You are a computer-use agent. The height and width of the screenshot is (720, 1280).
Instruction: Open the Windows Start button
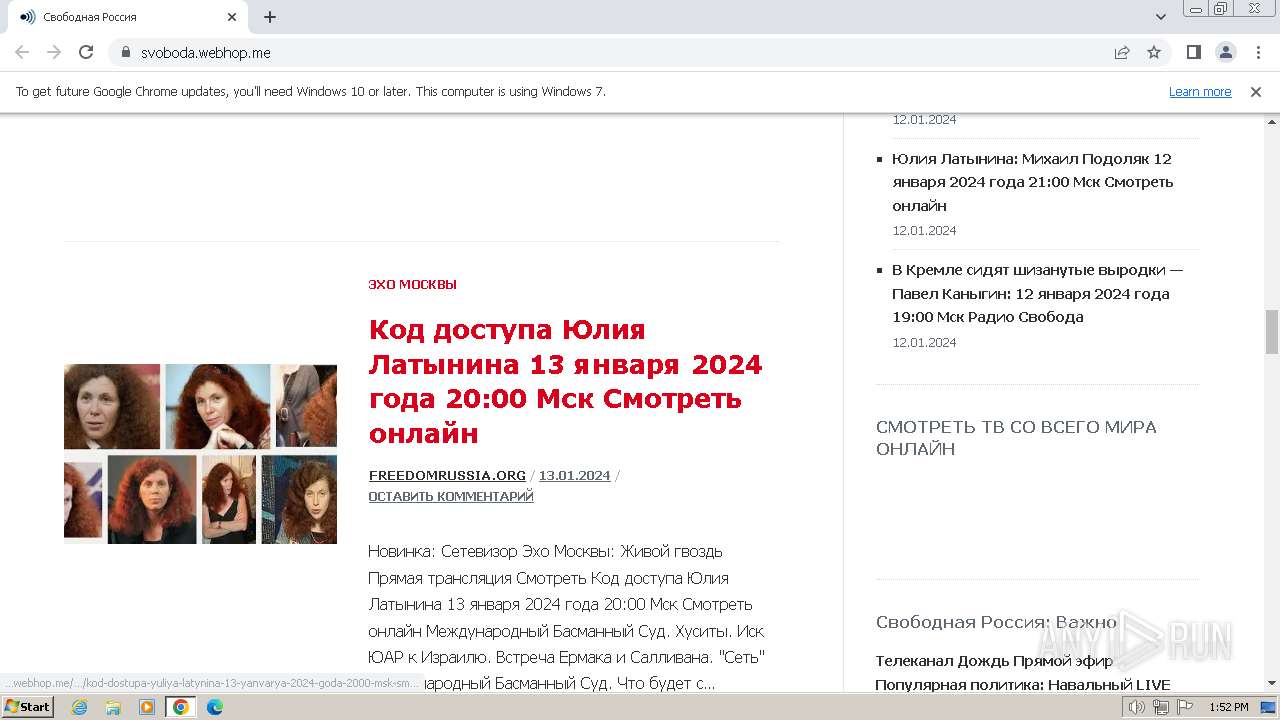click(x=27, y=707)
